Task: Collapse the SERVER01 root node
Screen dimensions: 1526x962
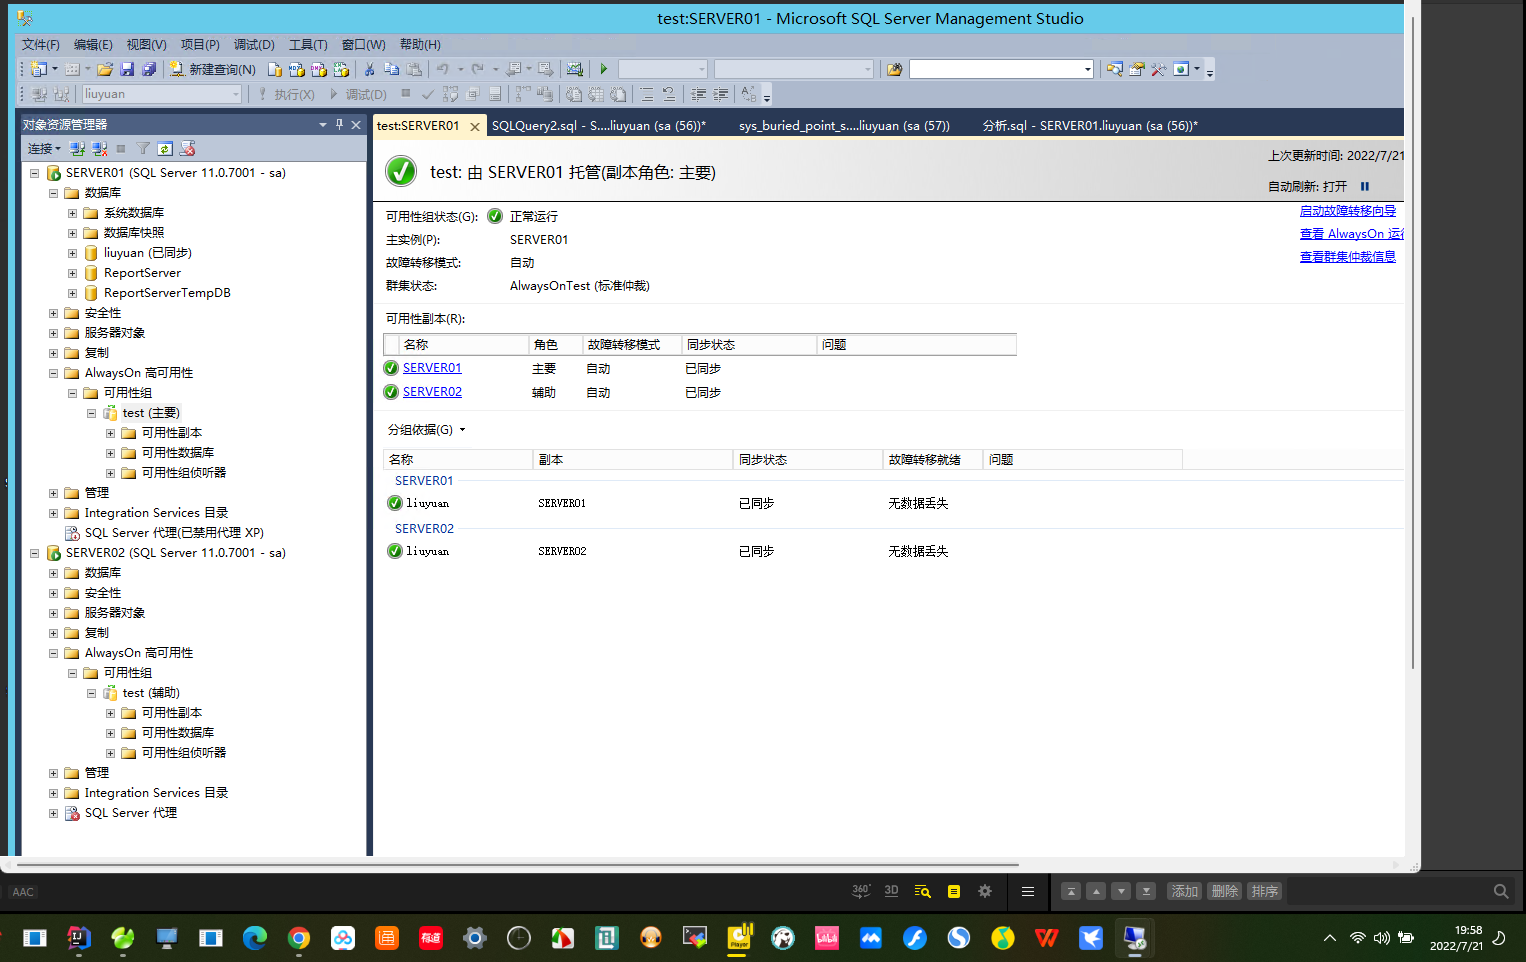Action: coord(34,173)
